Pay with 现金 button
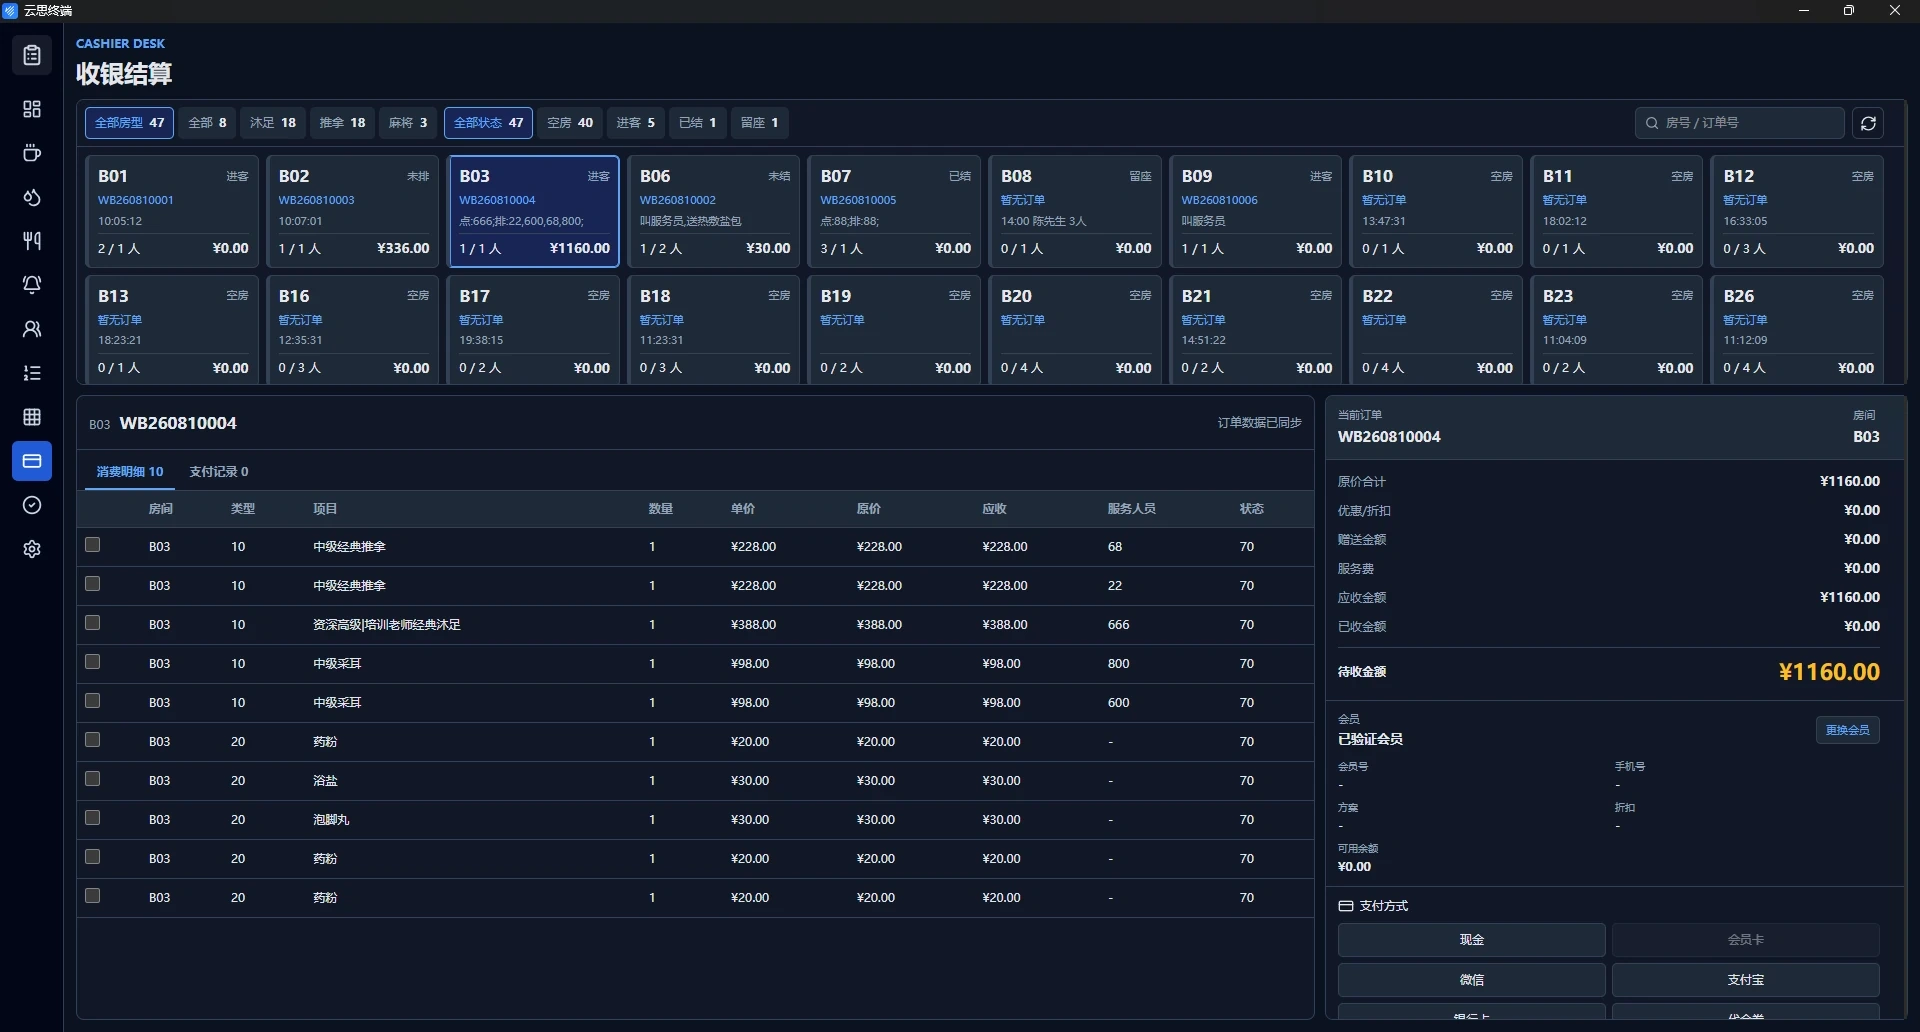 coord(1472,940)
